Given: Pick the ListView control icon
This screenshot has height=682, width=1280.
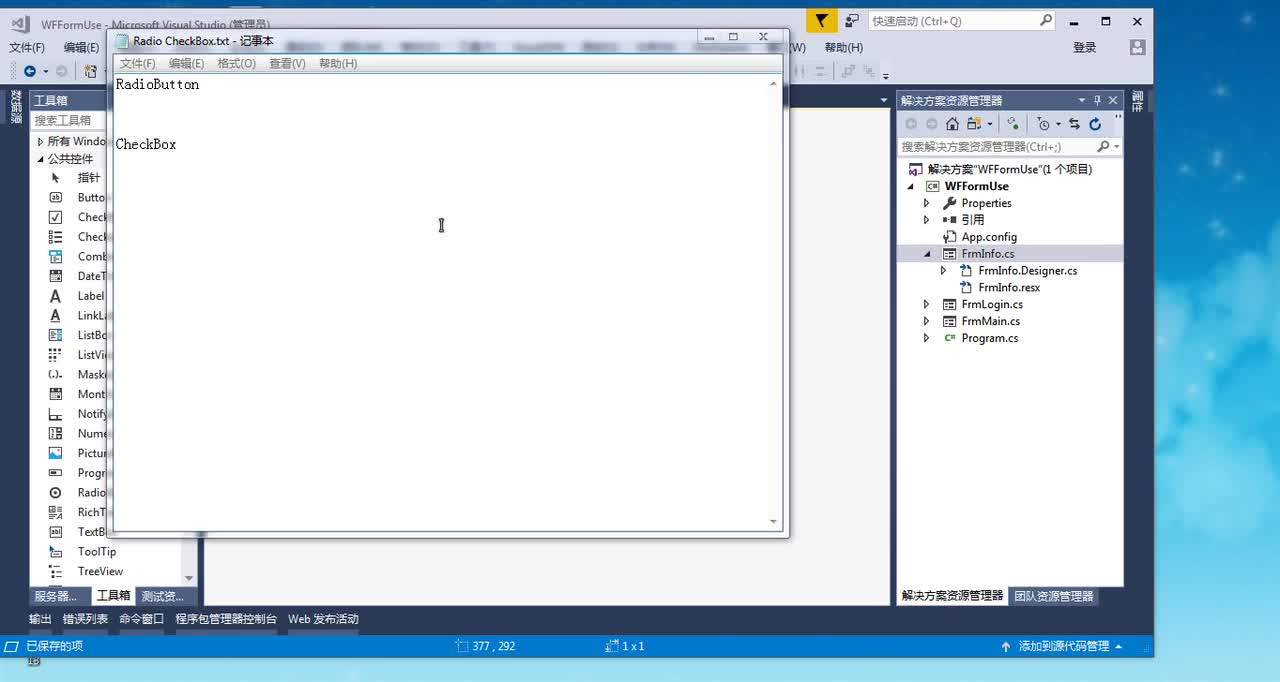Looking at the screenshot, I should [56, 355].
